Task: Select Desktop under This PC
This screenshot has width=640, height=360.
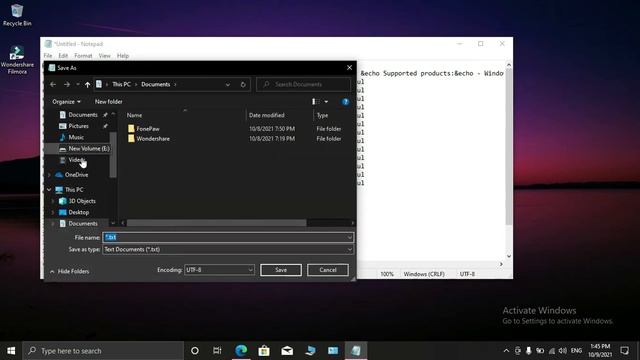Action: 78,213
